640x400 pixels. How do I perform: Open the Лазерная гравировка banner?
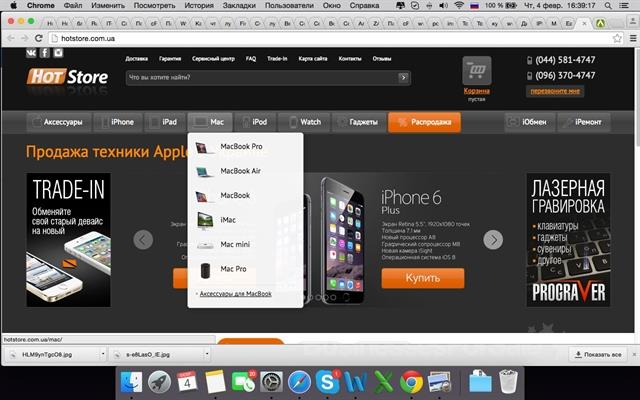coord(569,240)
